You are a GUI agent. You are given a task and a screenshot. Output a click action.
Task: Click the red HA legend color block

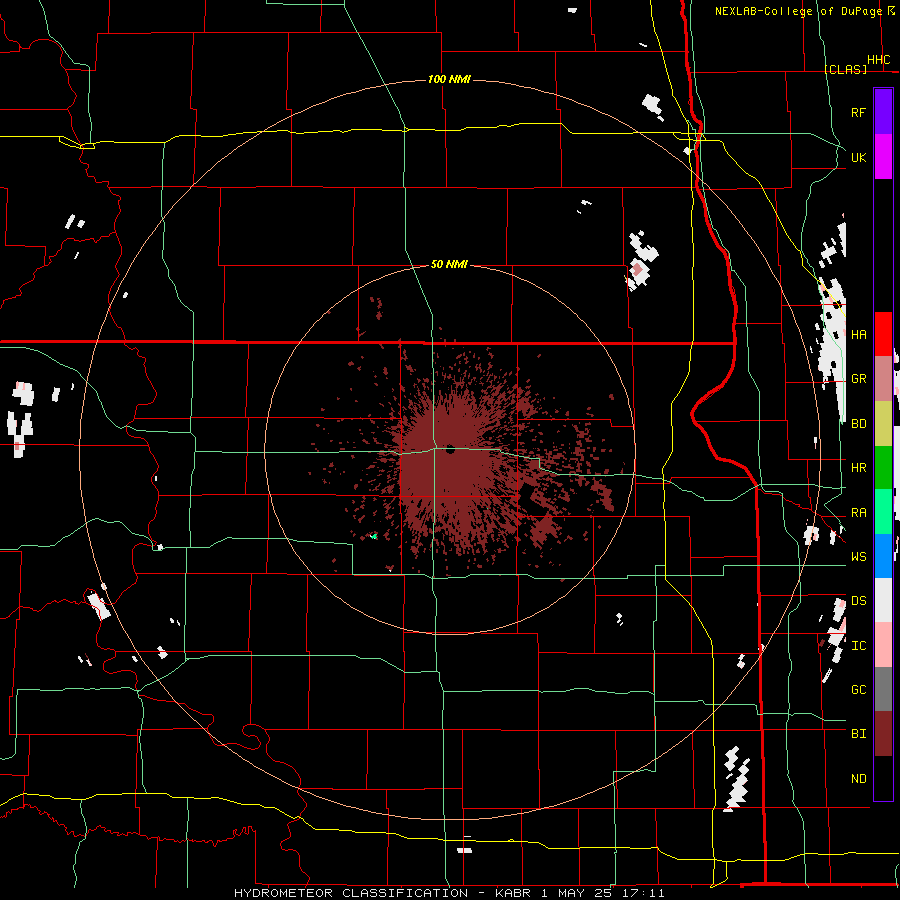pyautogui.click(x=883, y=334)
